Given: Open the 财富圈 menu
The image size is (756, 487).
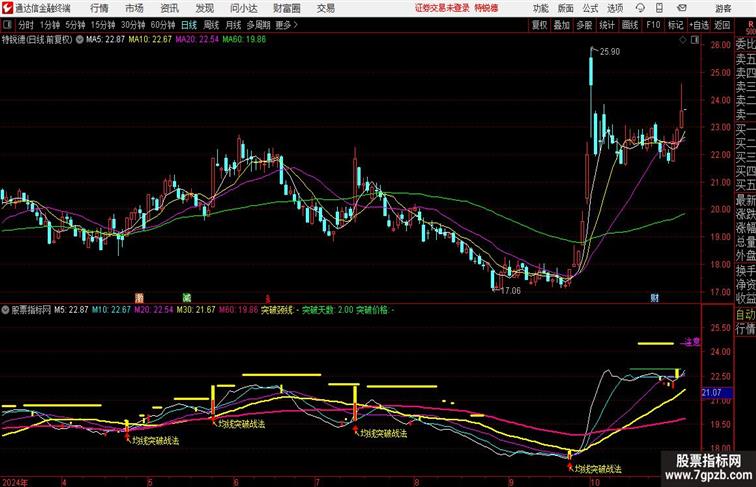Looking at the screenshot, I should (x=287, y=8).
